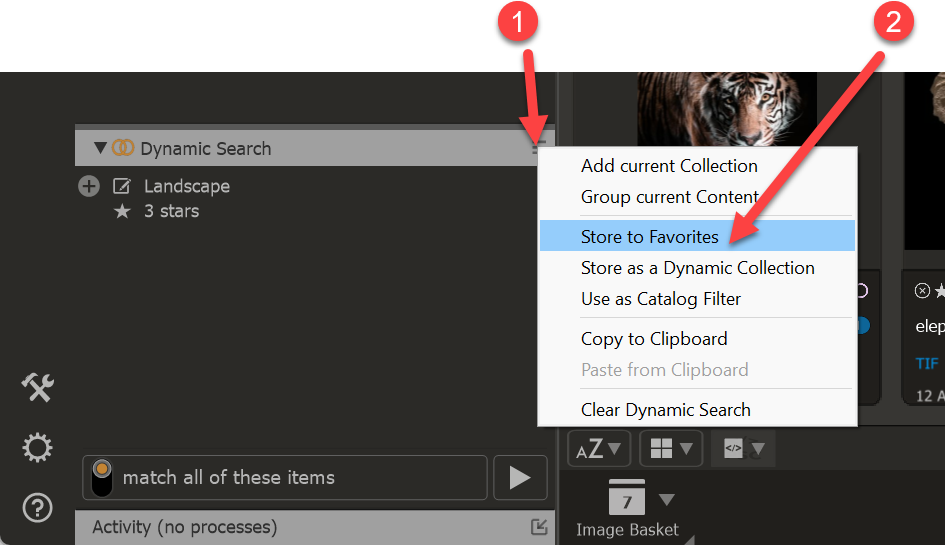Viewport: 945px width, 545px height.
Task: Select the 3 stars search entry
Action: point(171,211)
